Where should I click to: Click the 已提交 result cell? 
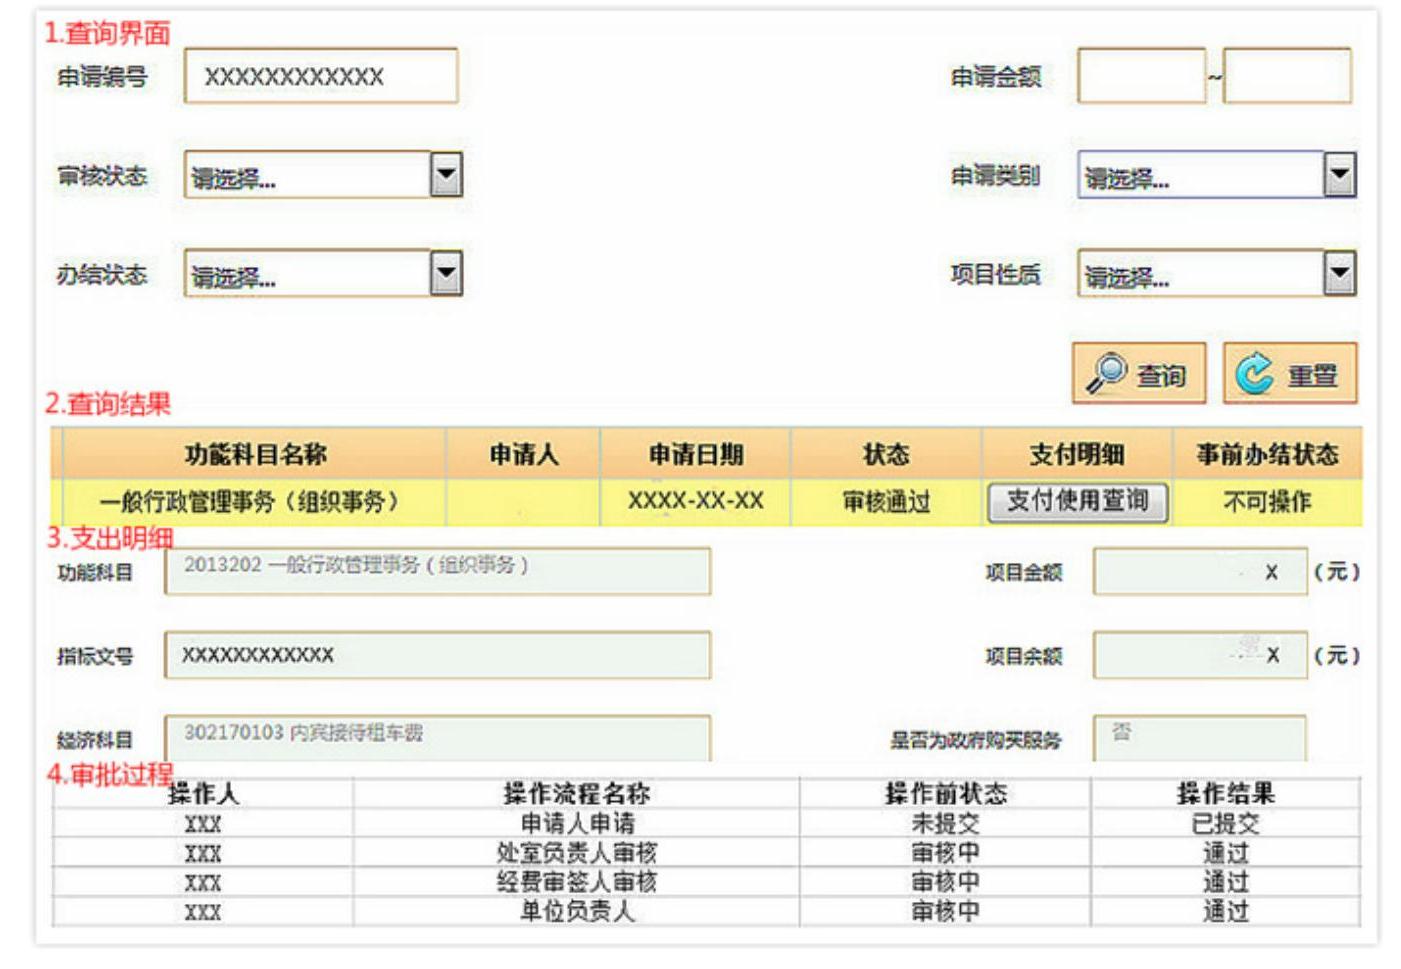pos(1226,824)
